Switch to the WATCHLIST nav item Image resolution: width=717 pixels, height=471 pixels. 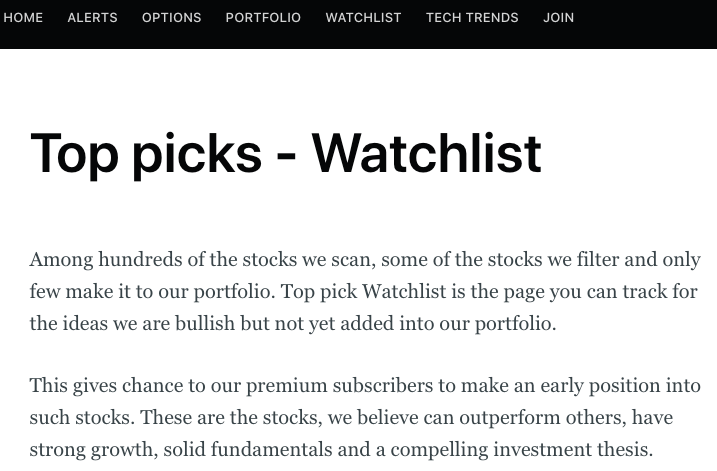tap(364, 17)
